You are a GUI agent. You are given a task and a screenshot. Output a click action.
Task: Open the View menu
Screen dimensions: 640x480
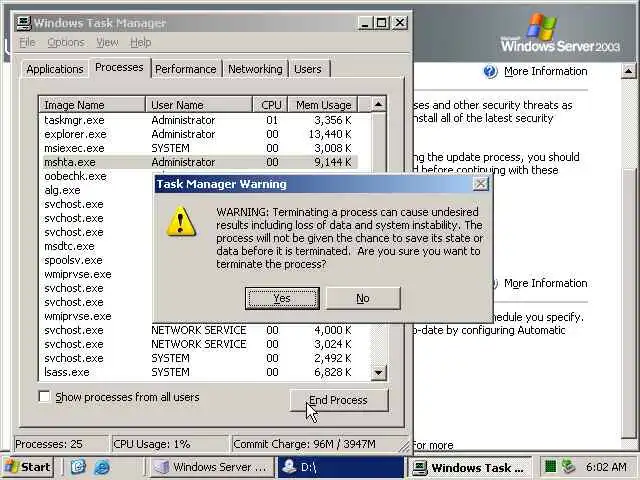[107, 42]
